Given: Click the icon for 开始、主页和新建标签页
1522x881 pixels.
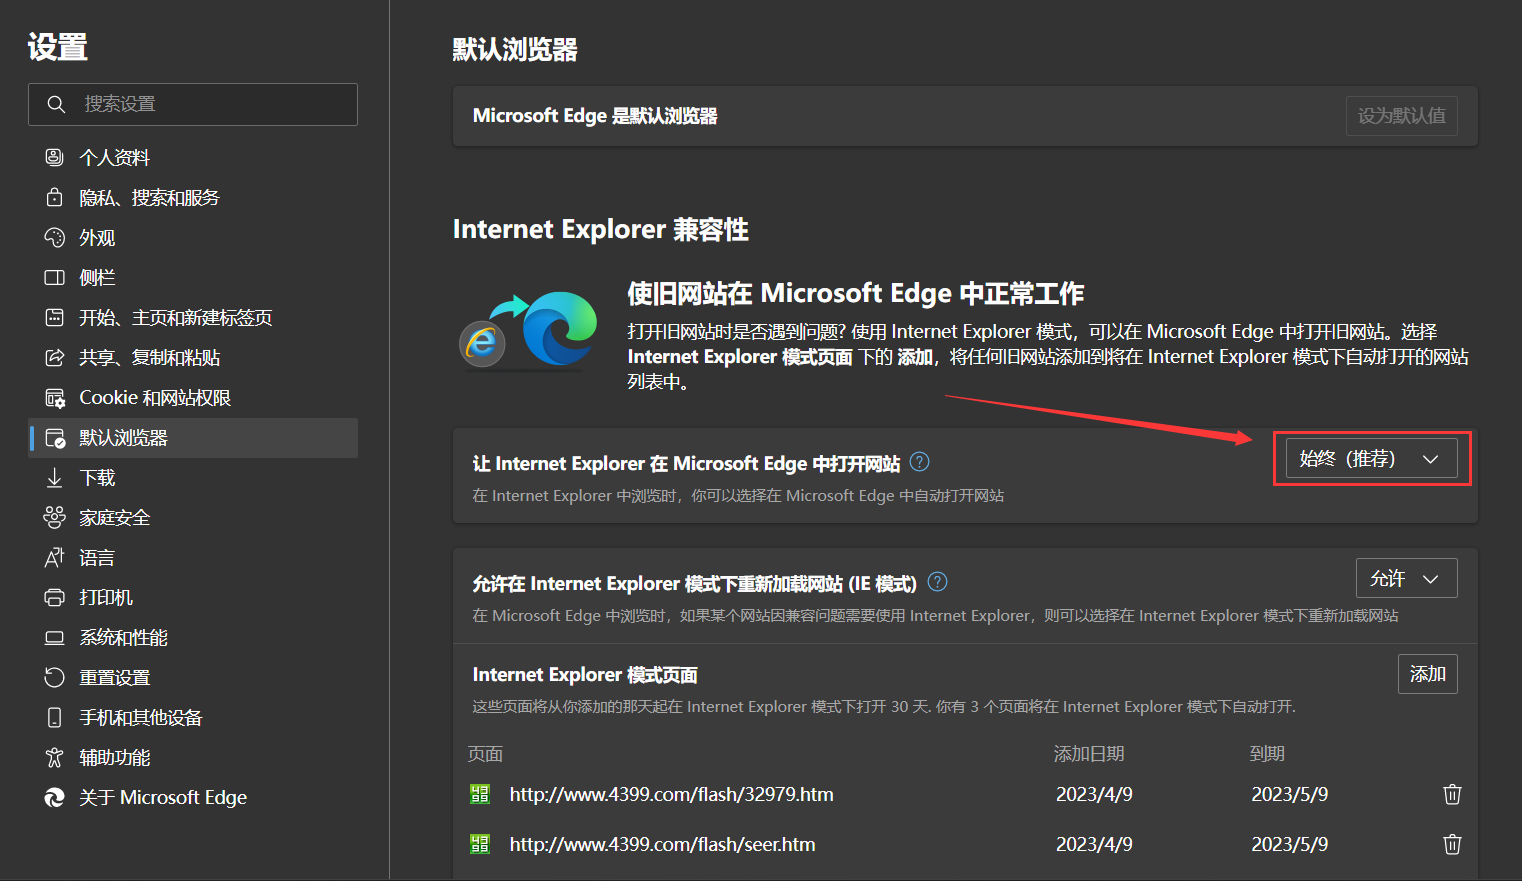Looking at the screenshot, I should [x=55, y=317].
